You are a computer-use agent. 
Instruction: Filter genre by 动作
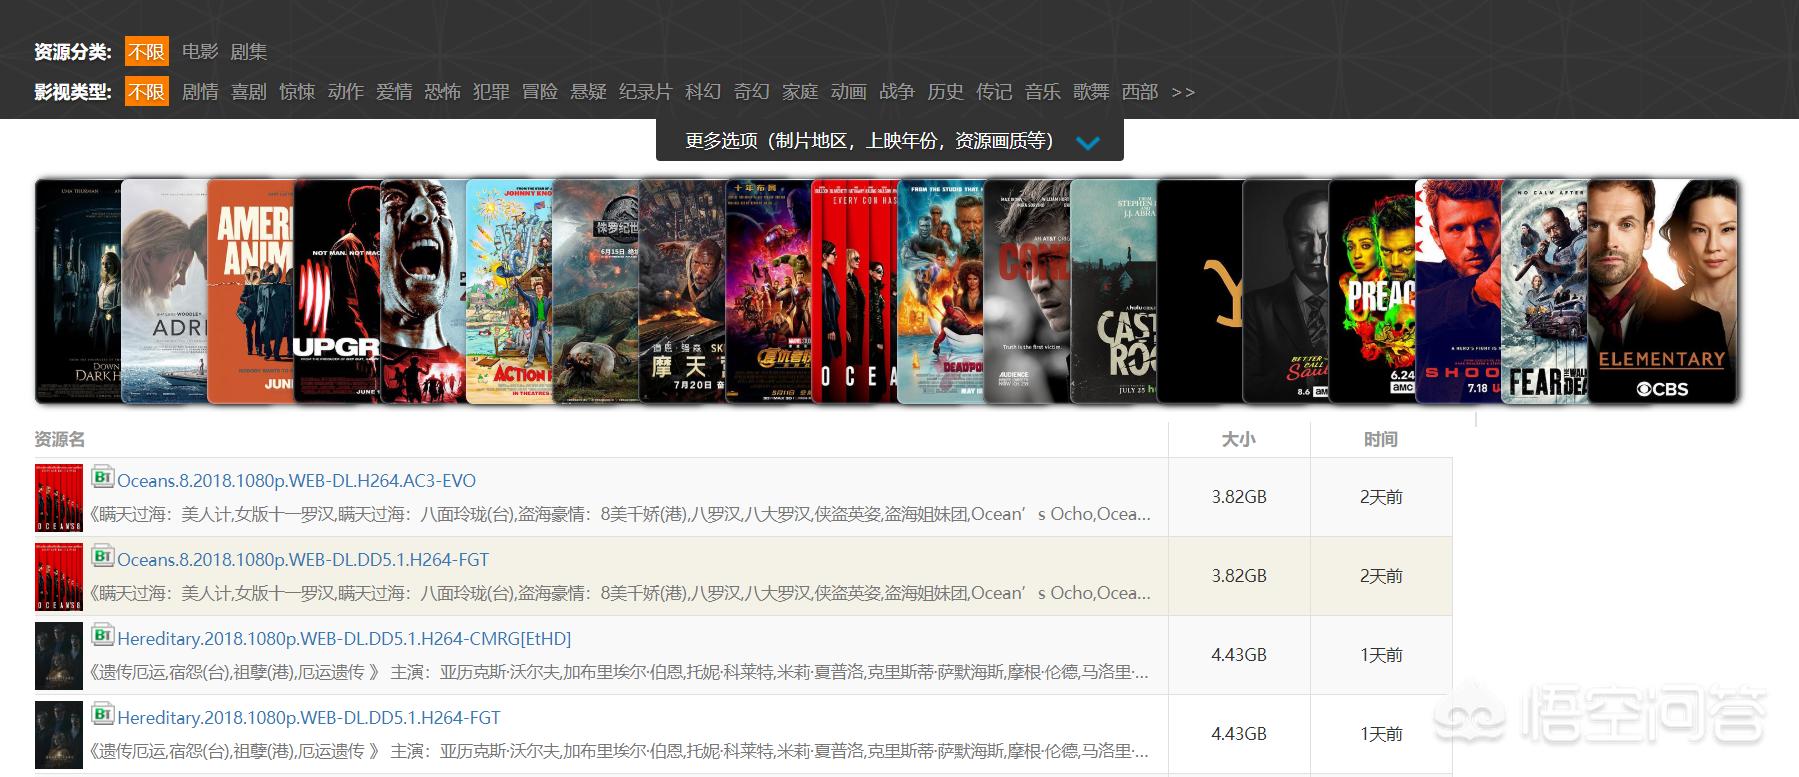pyautogui.click(x=346, y=92)
